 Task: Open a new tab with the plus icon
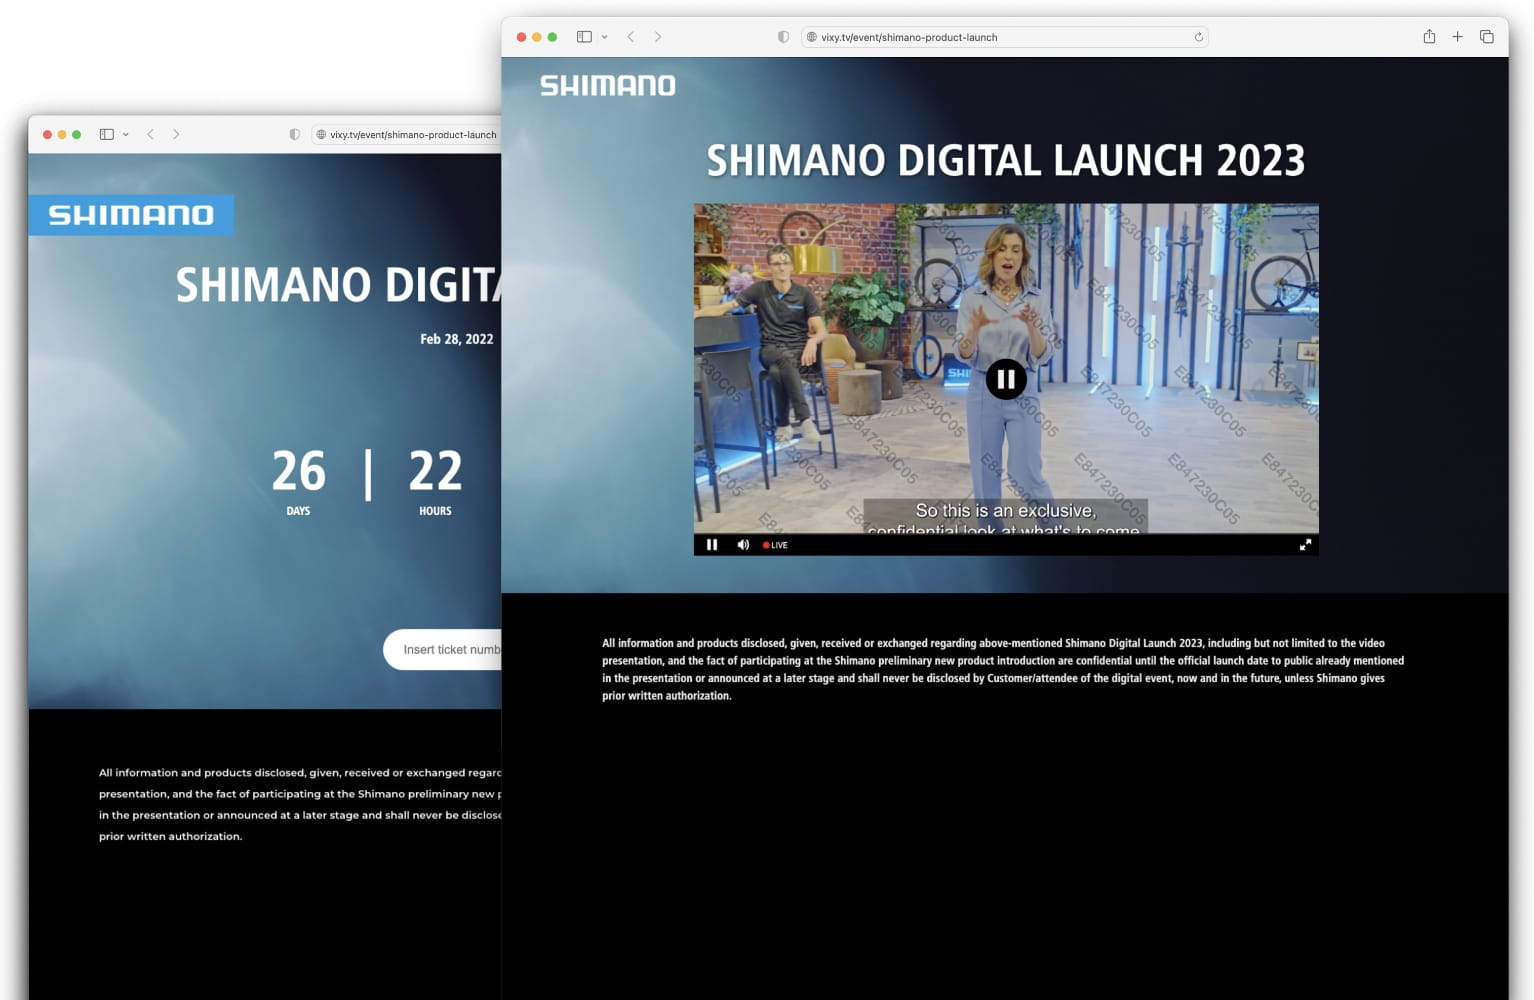1457,37
